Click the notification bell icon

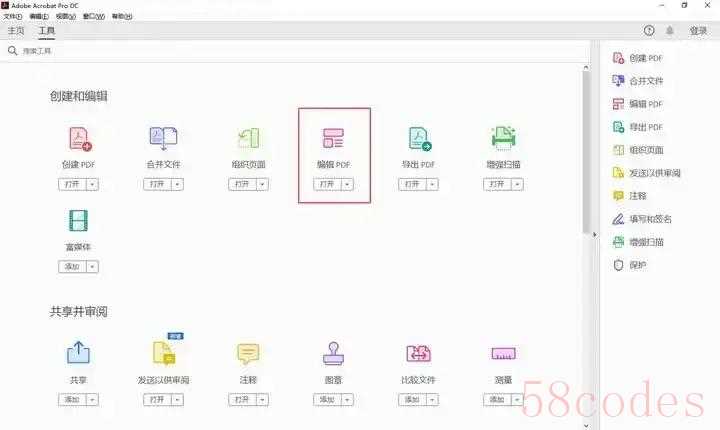(670, 31)
